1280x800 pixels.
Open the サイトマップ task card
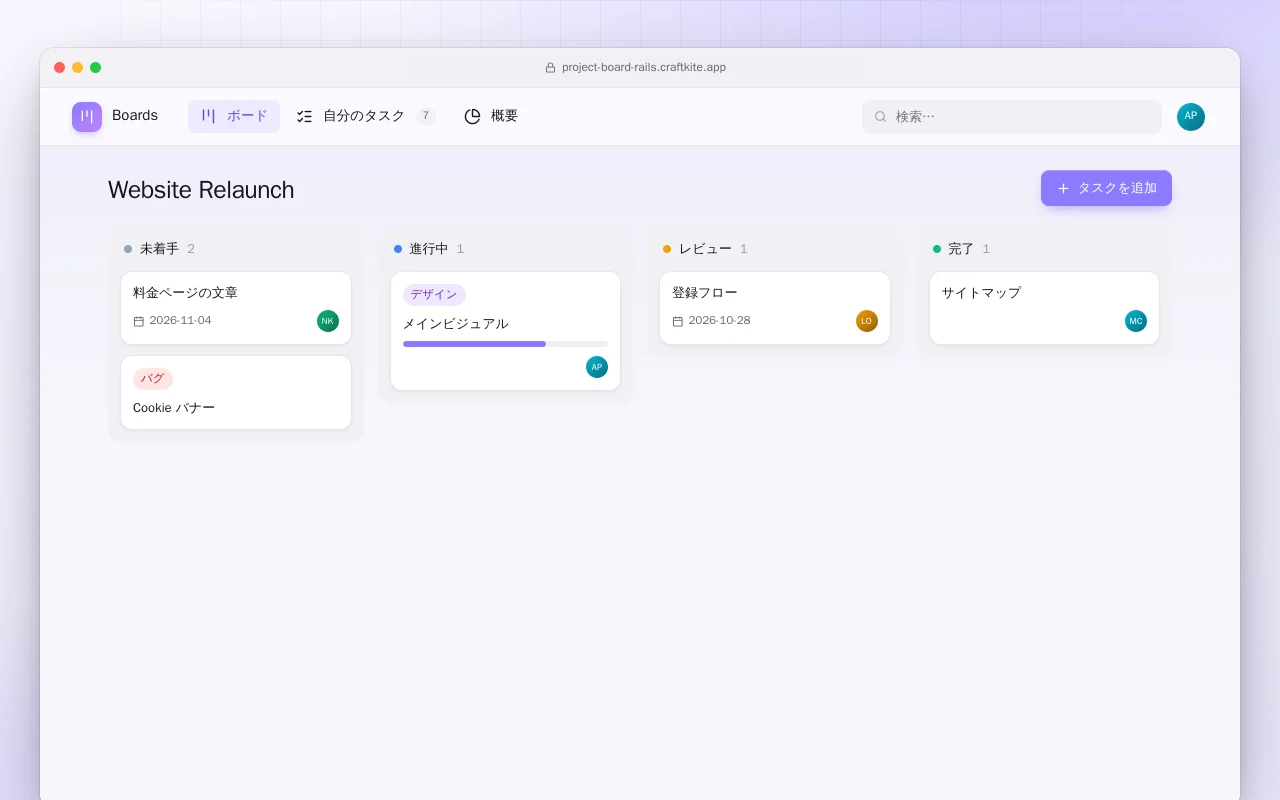coord(1044,308)
